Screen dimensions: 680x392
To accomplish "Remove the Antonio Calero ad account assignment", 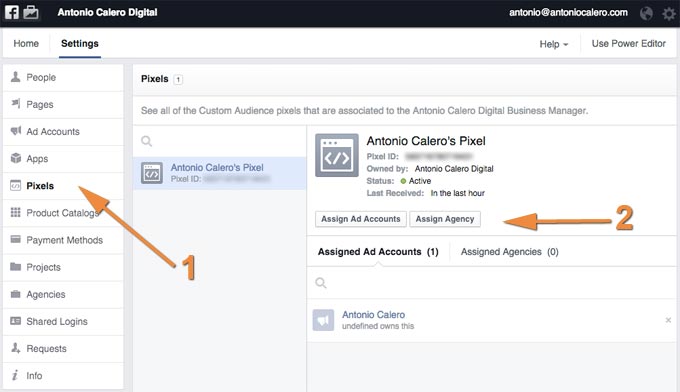I will 668,320.
